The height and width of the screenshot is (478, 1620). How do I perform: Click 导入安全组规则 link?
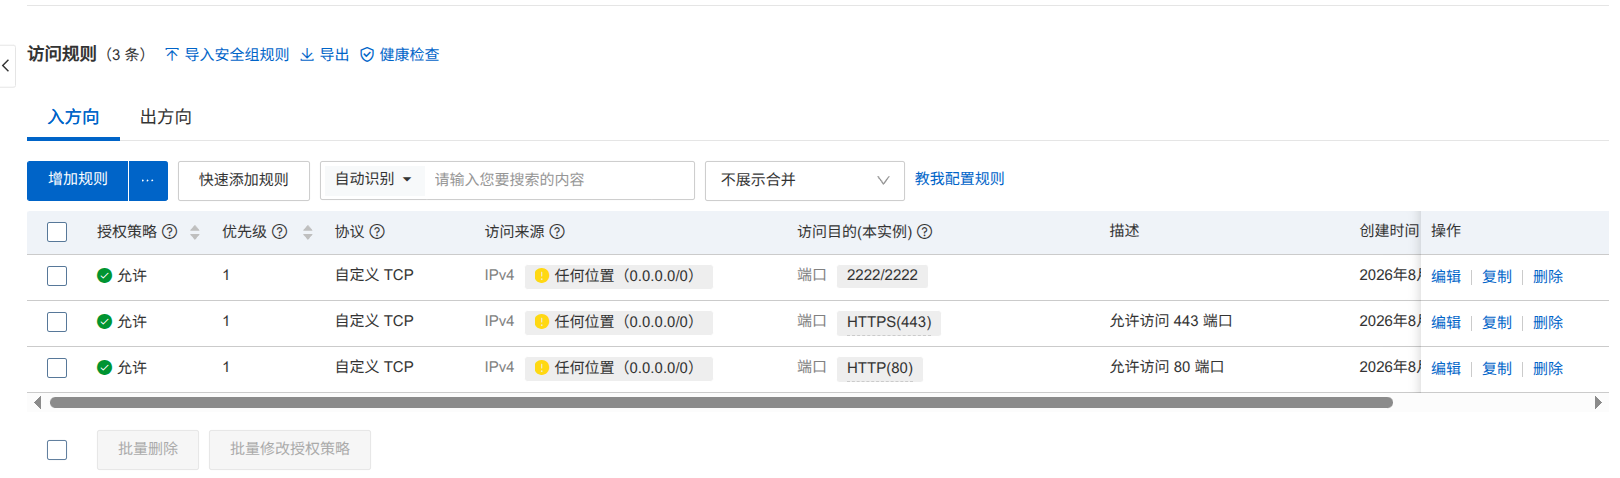[x=237, y=55]
